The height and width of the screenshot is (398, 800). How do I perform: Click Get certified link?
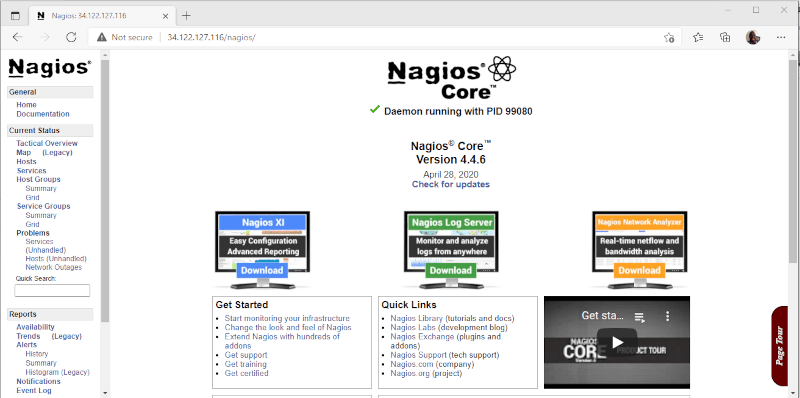(x=246, y=373)
